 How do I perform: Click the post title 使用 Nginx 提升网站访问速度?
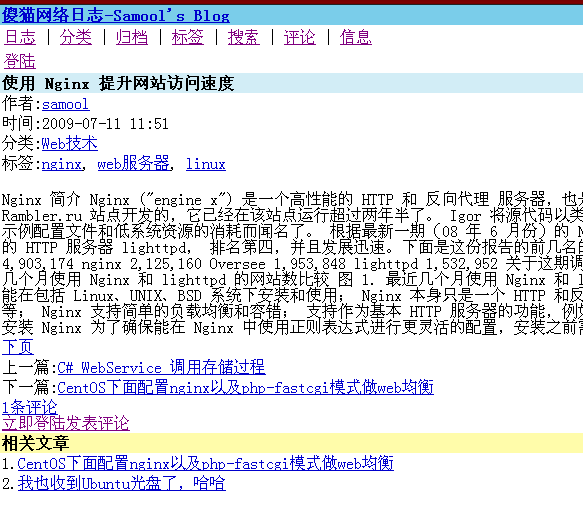click(118, 83)
